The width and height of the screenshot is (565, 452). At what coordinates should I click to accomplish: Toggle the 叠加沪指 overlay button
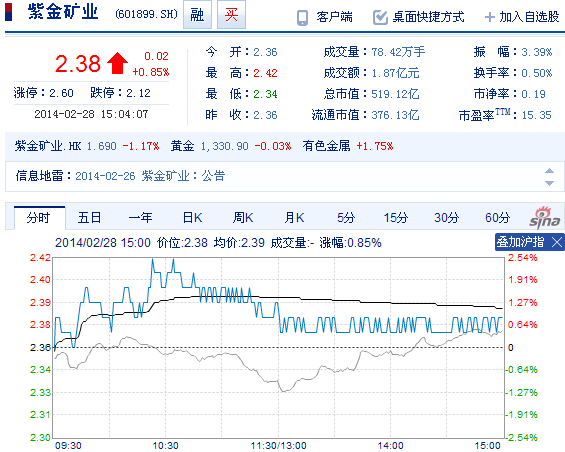(520, 242)
